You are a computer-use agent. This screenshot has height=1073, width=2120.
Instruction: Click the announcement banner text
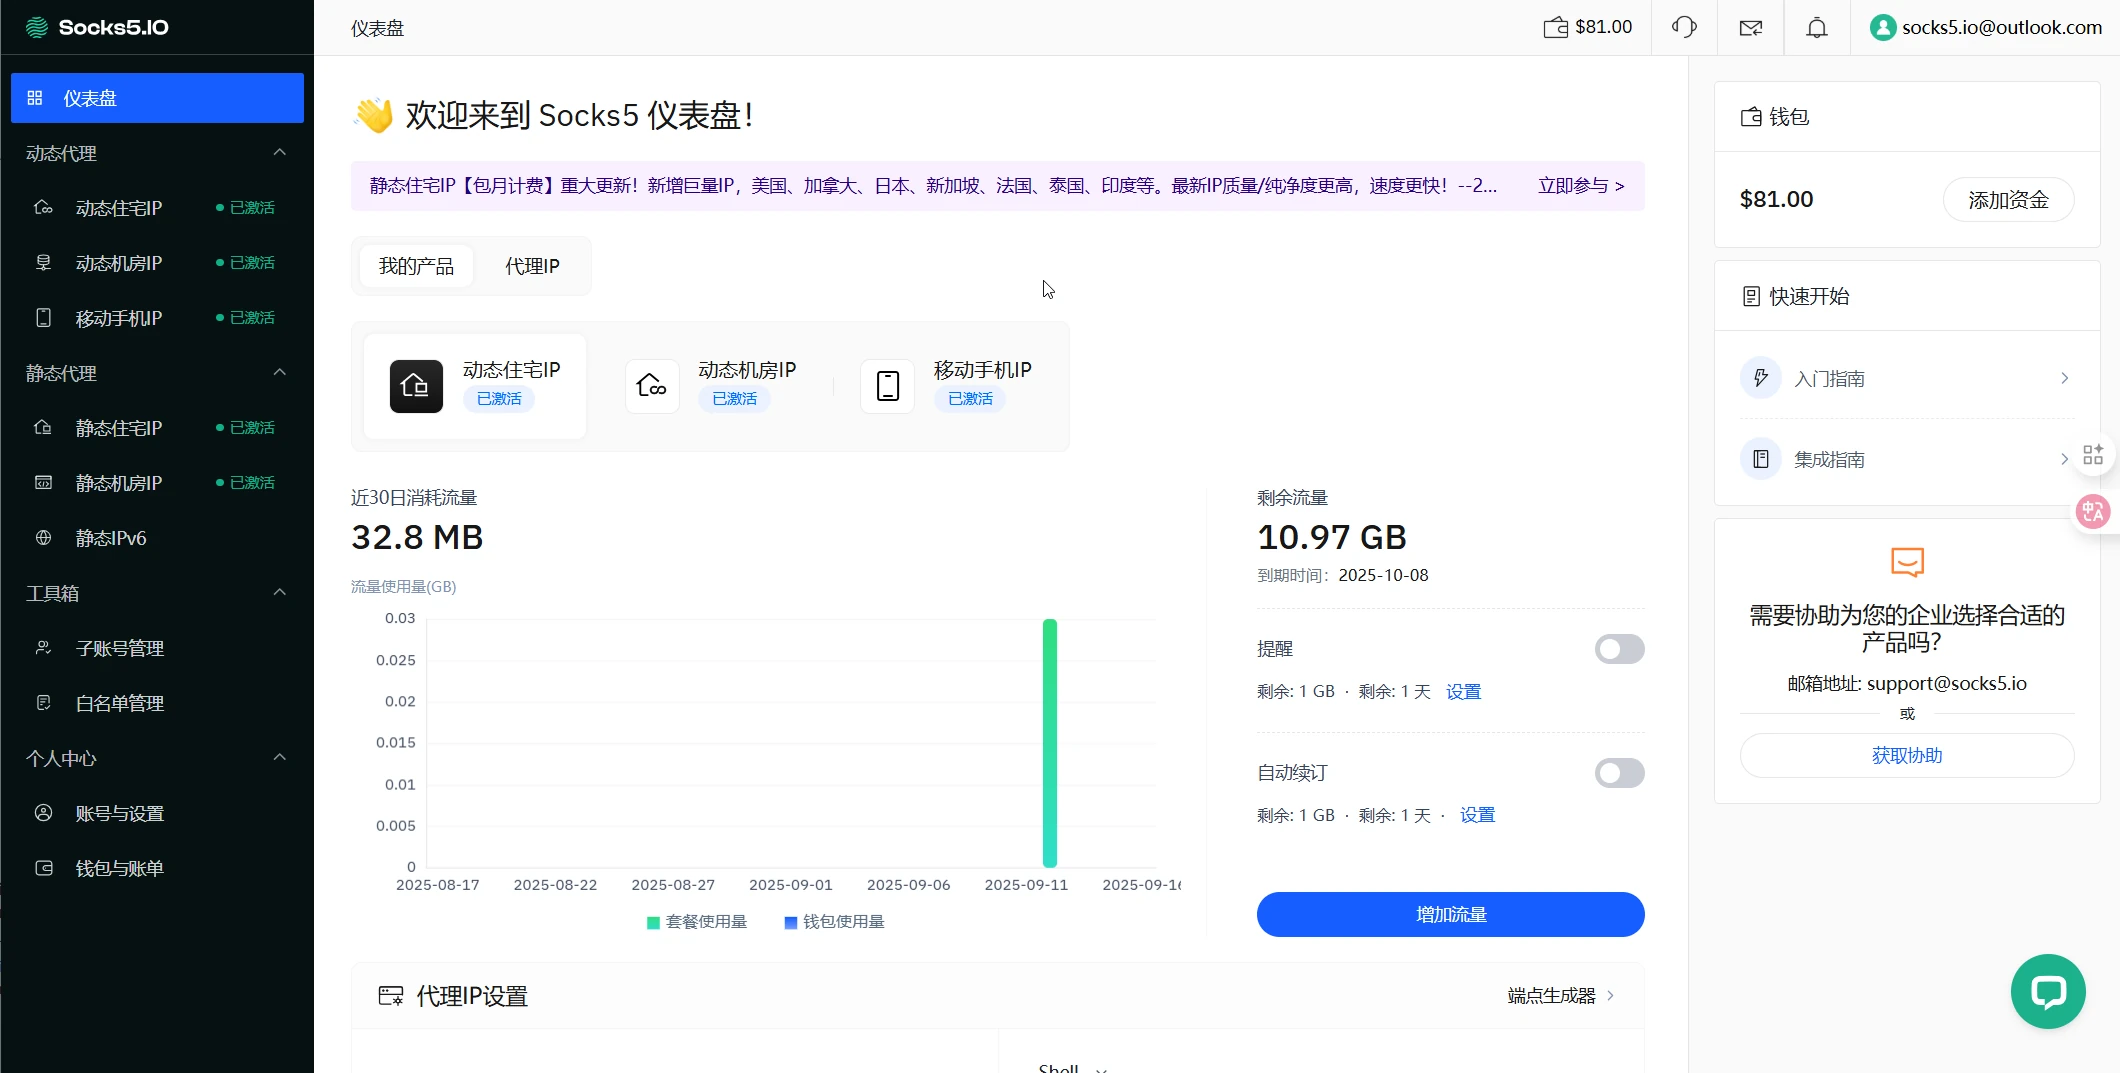coord(933,186)
